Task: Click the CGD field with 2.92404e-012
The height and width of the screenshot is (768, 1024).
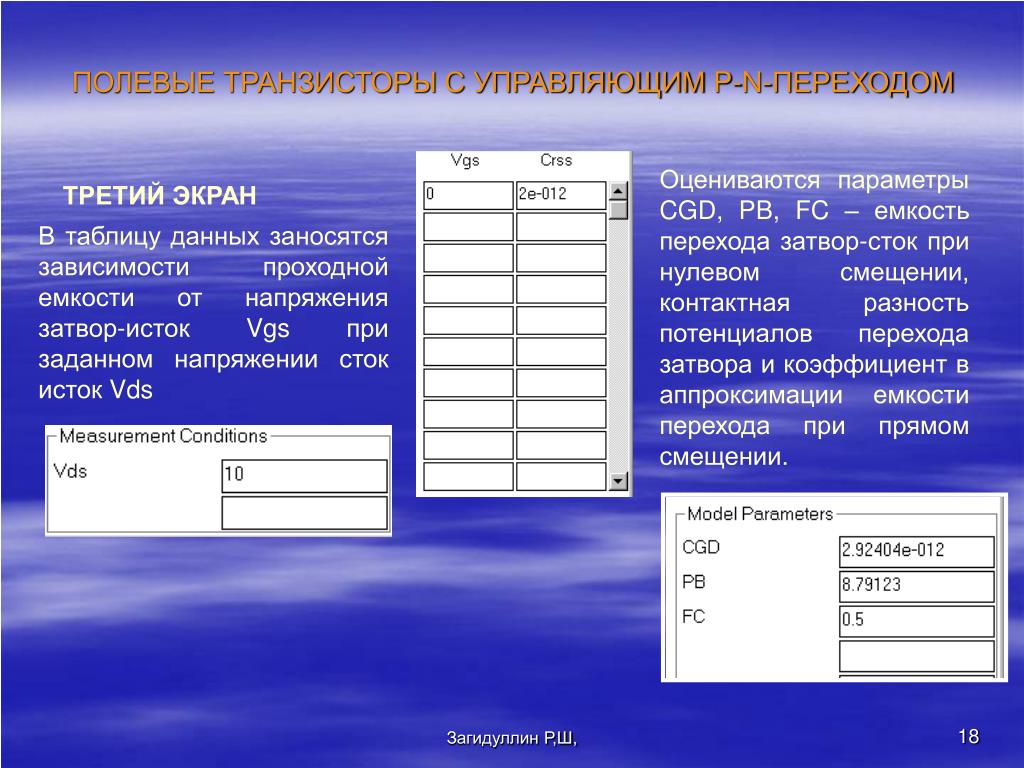Action: 917,551
